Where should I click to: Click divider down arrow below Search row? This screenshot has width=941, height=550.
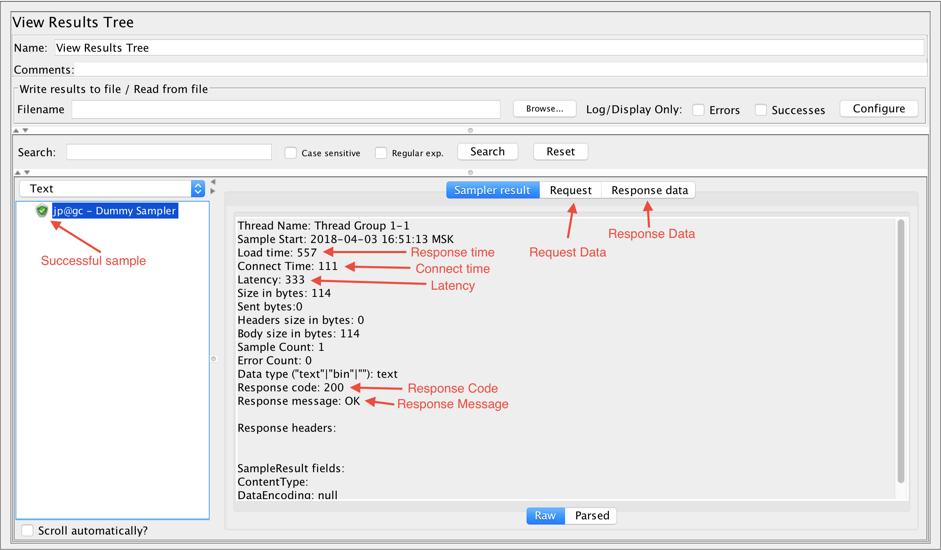pyautogui.click(x=26, y=172)
